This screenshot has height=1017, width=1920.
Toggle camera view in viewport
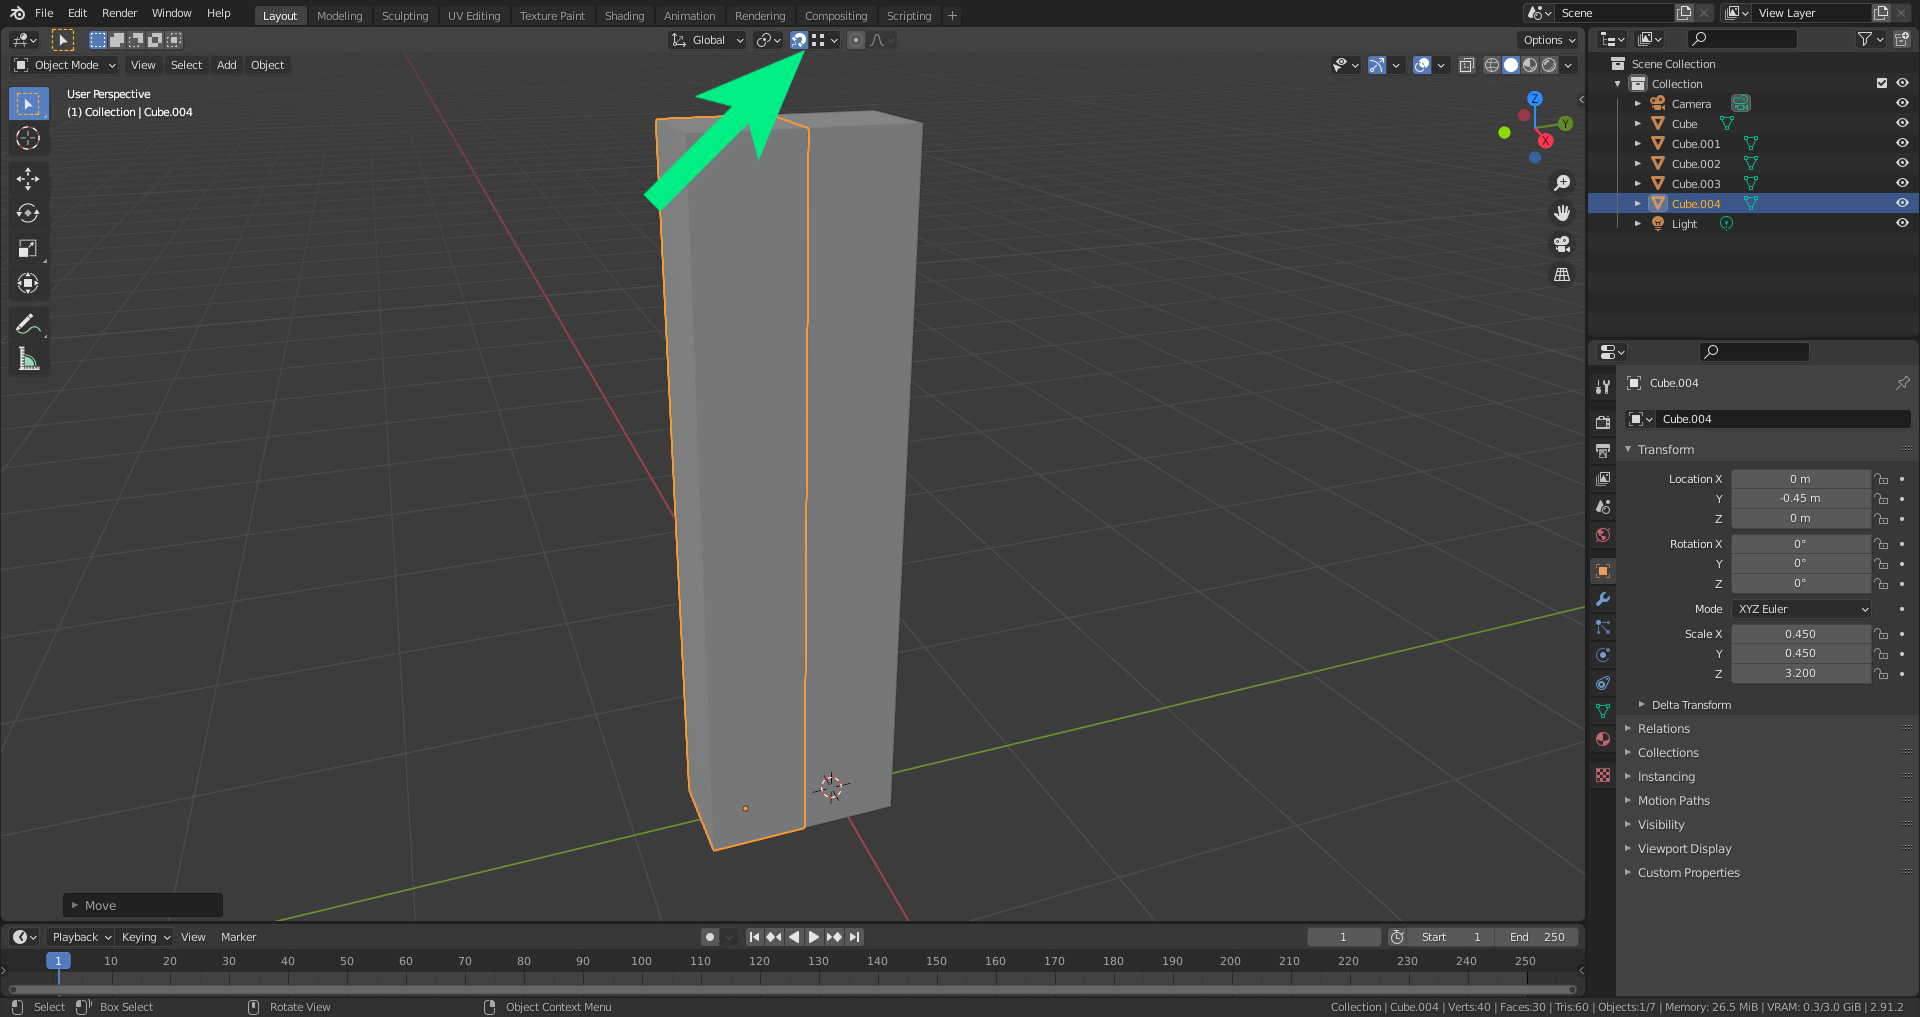point(1561,244)
